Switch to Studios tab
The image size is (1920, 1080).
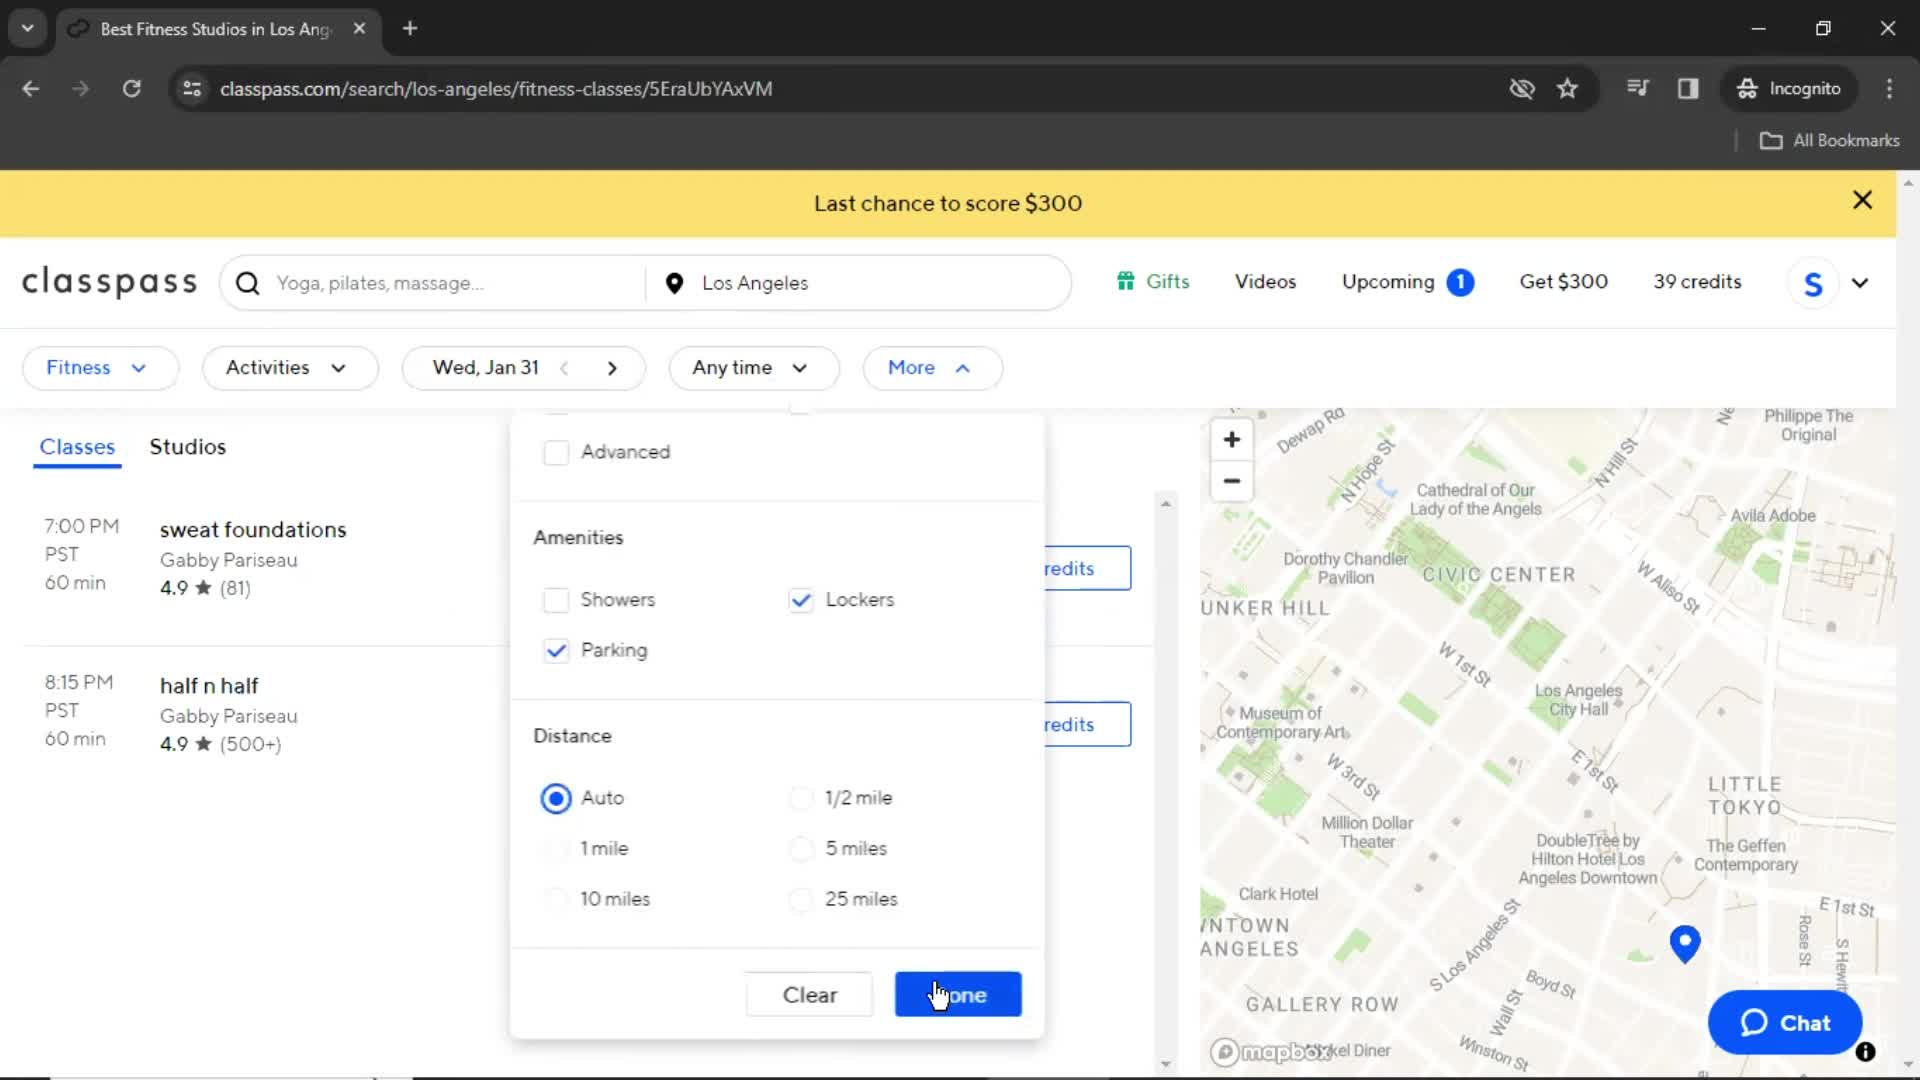pos(188,447)
